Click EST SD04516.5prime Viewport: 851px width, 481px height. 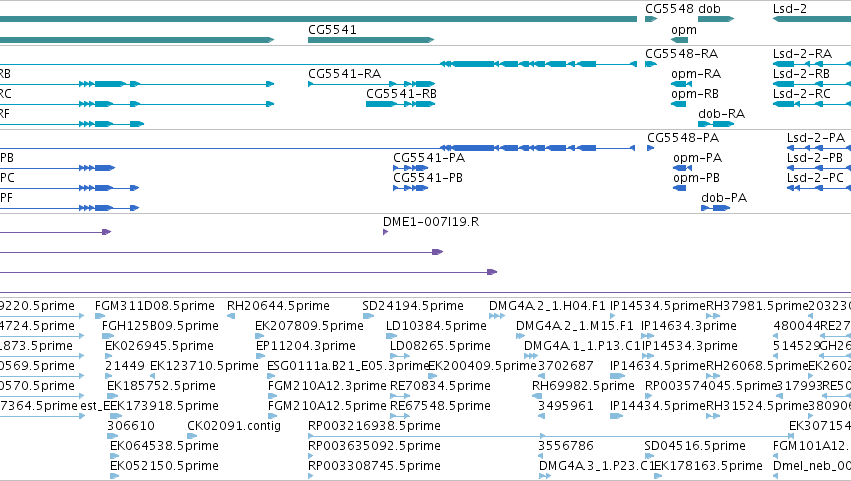click(695, 447)
